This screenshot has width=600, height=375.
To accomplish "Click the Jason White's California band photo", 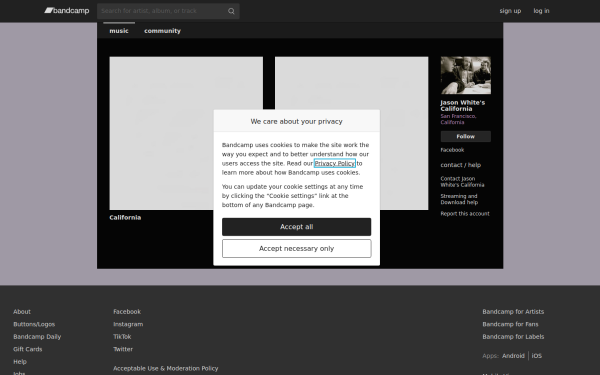I will pyautogui.click(x=465, y=75).
